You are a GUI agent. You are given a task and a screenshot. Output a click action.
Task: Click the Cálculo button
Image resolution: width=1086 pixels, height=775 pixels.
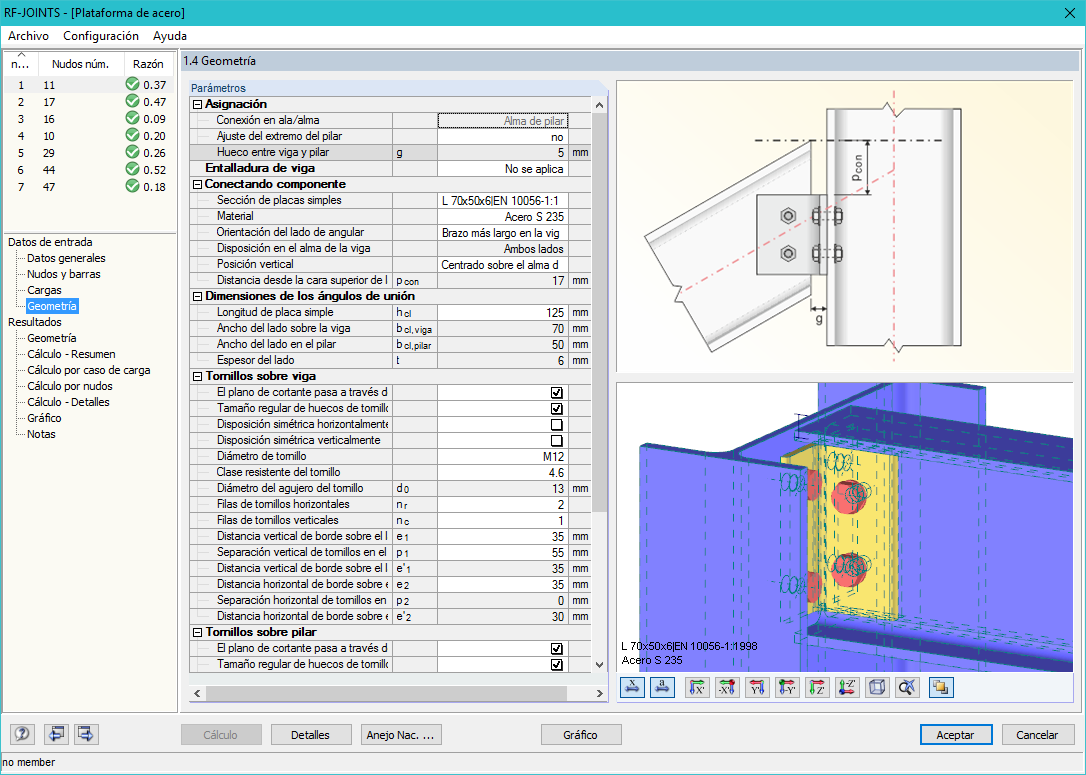pos(221,735)
